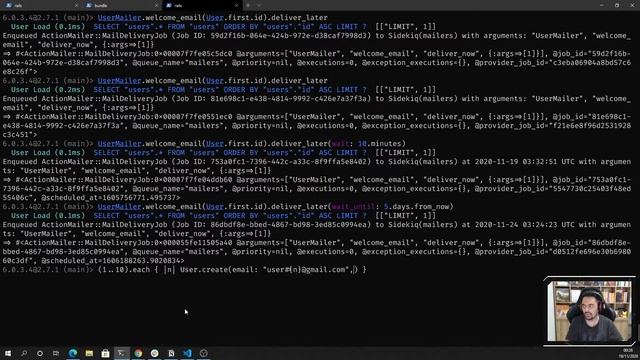Minimize the terminal window
Screen dimensions: 640x360
(x=602, y=5)
